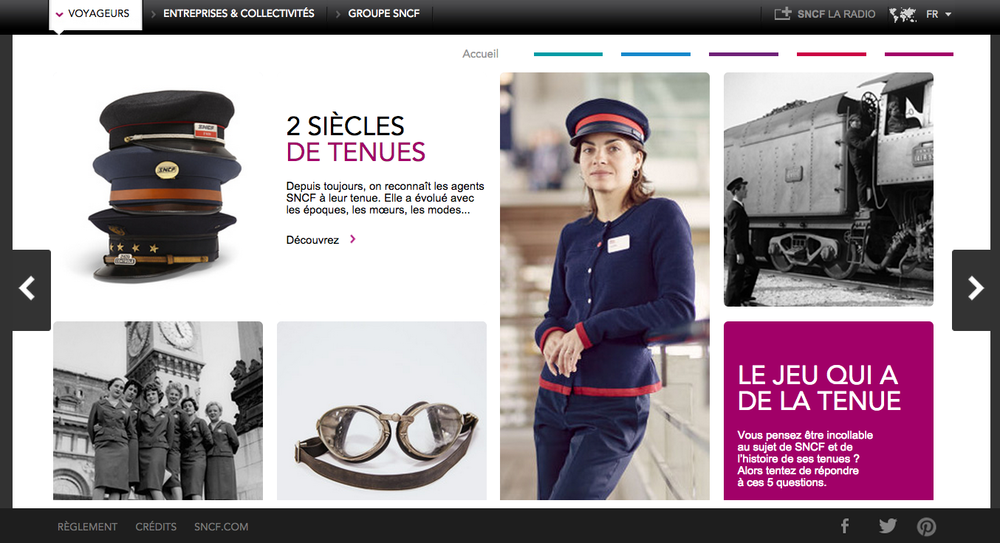Open the Crédits footer link
The height and width of the screenshot is (543, 1000).
coord(156,527)
